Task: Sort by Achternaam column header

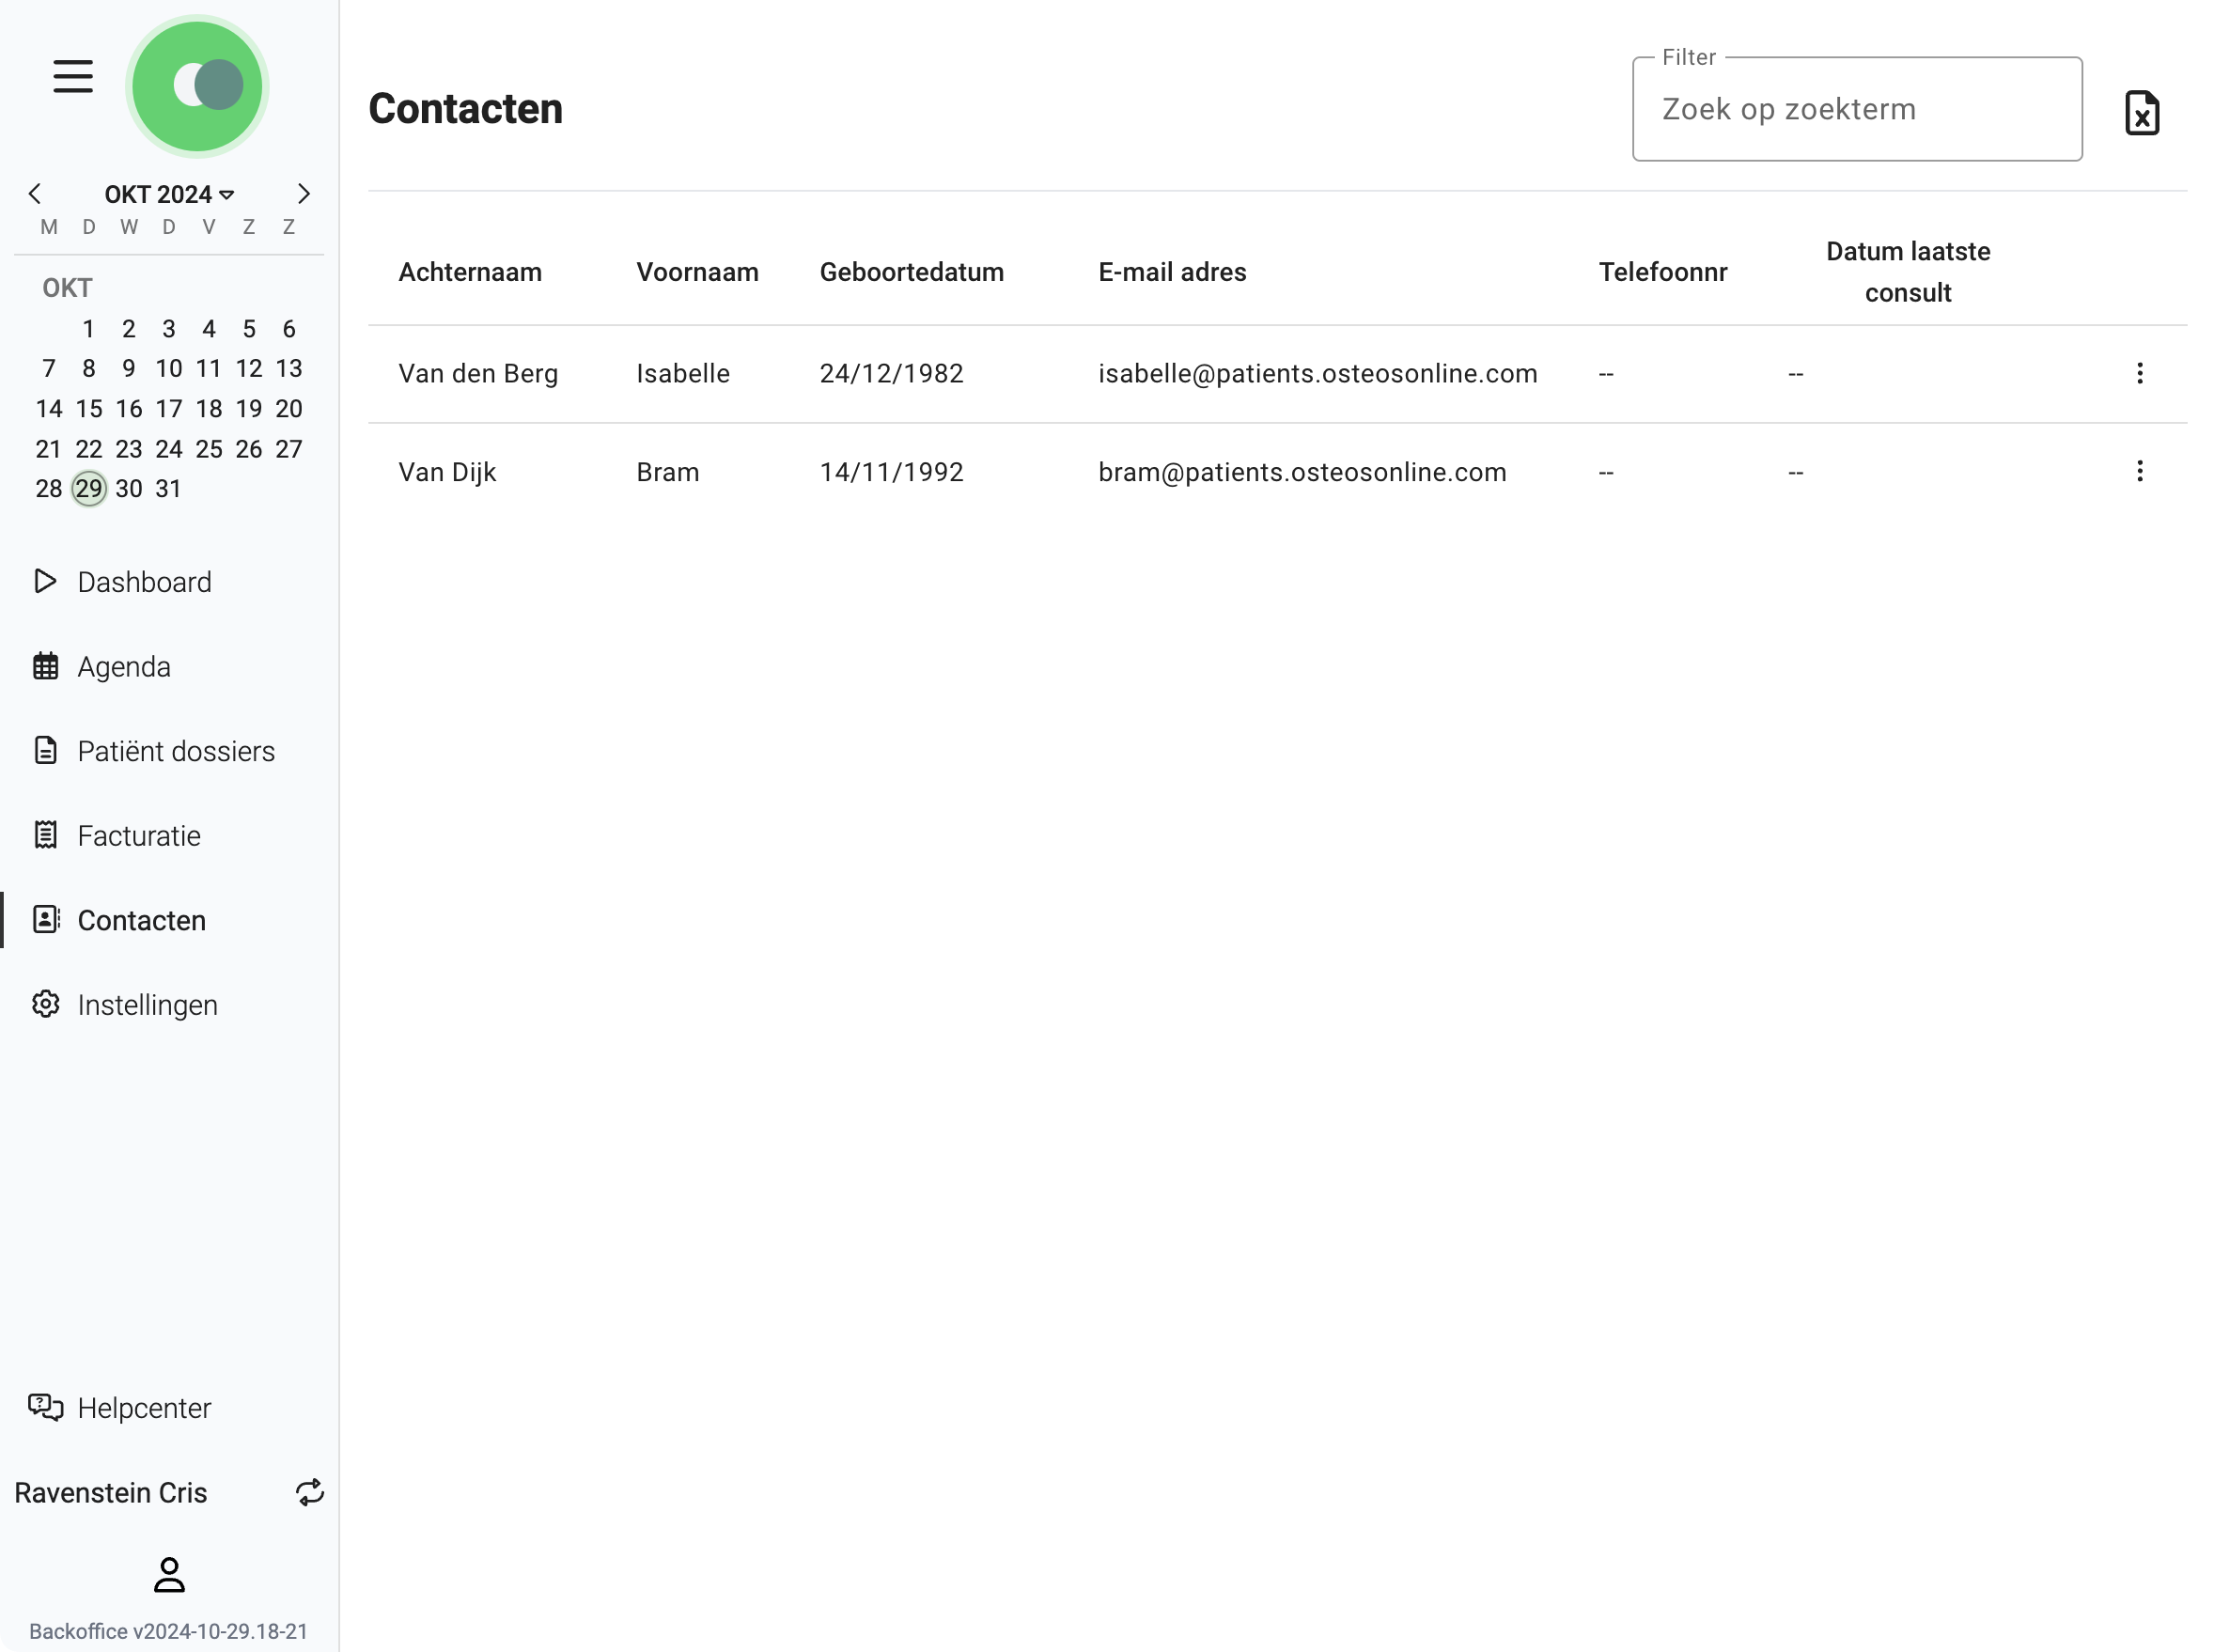Action: click(x=469, y=272)
